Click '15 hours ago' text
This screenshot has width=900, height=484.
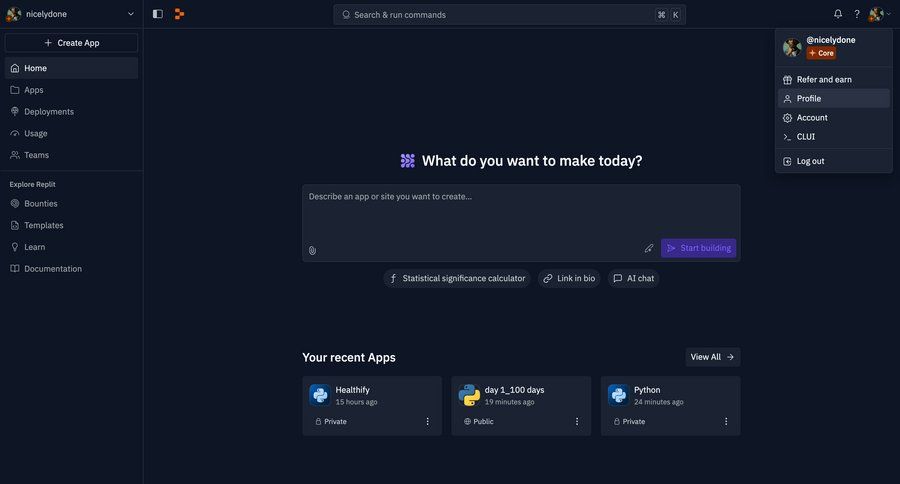pos(356,402)
